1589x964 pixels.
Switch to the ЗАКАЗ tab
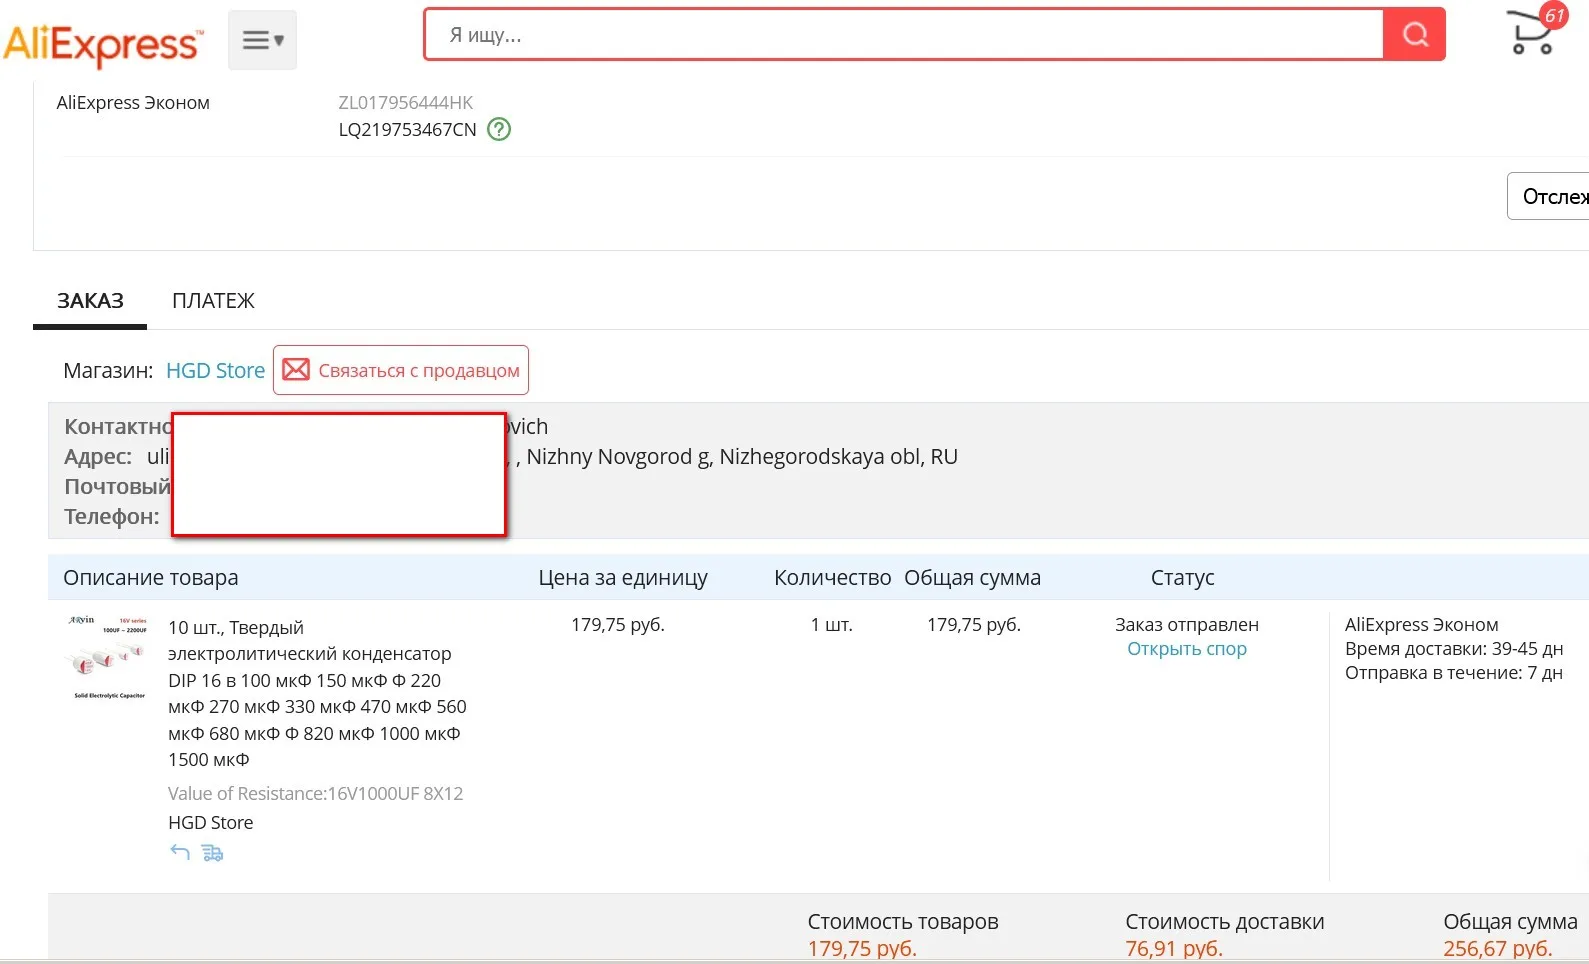pos(90,301)
